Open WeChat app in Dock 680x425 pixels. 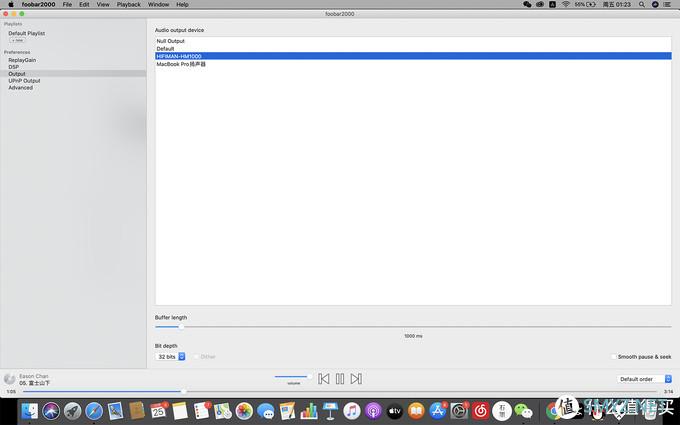[523, 410]
